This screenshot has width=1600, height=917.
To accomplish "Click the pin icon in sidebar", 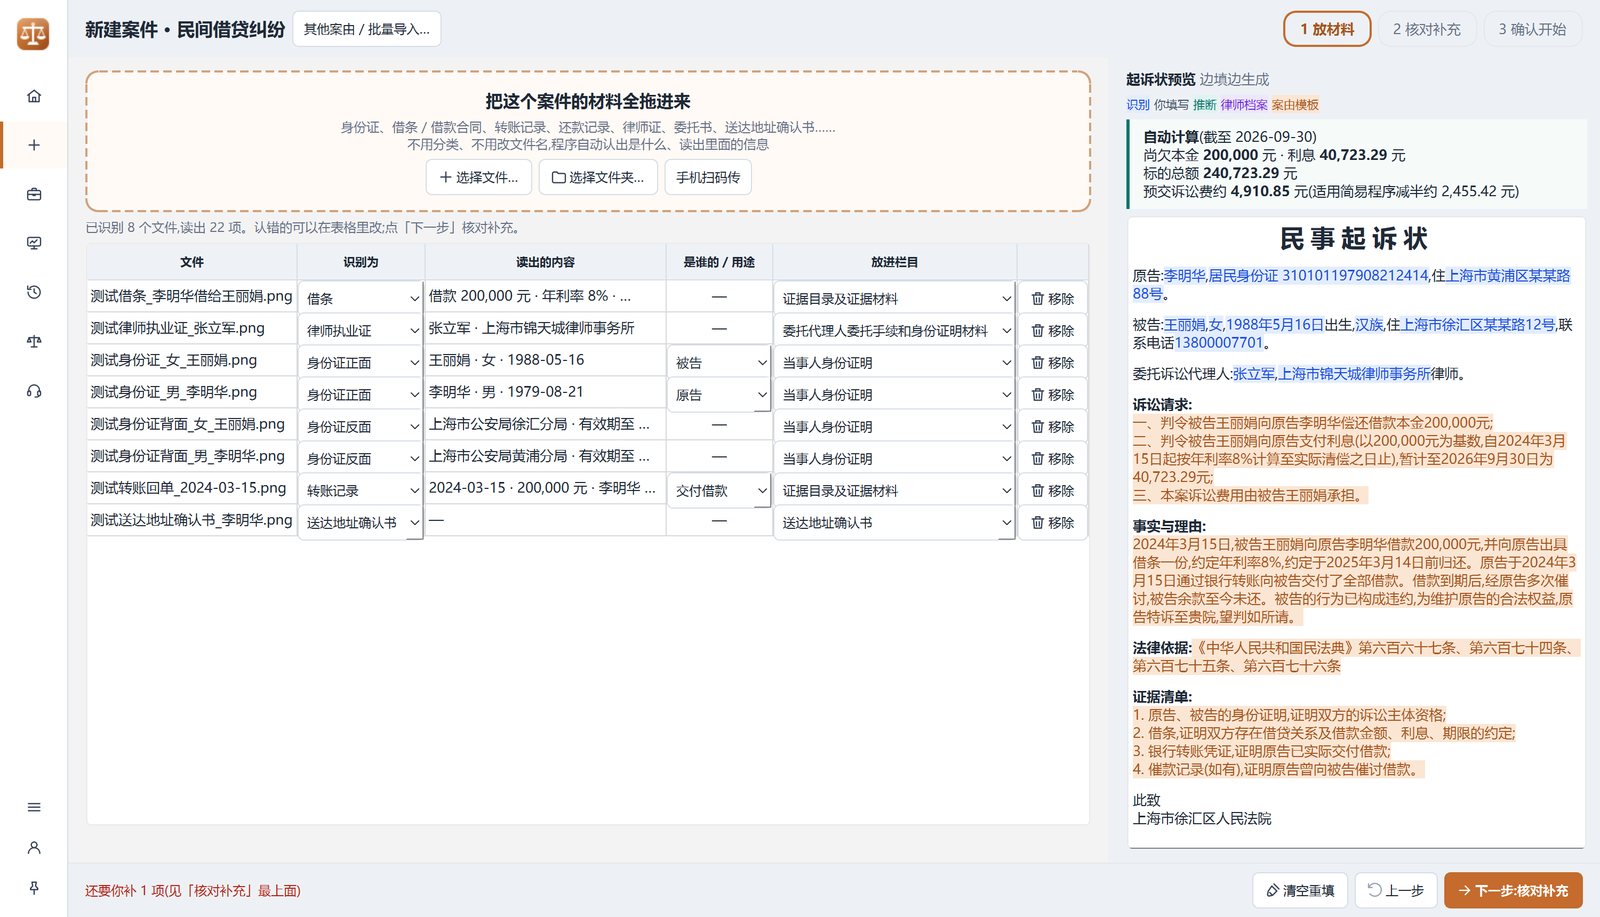I will coord(34,888).
